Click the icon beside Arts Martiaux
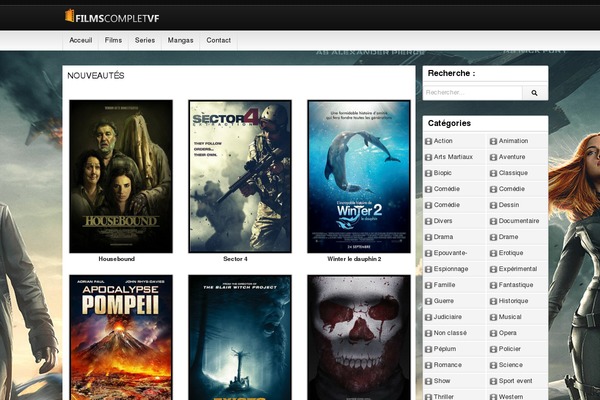600x400 pixels. (429, 157)
